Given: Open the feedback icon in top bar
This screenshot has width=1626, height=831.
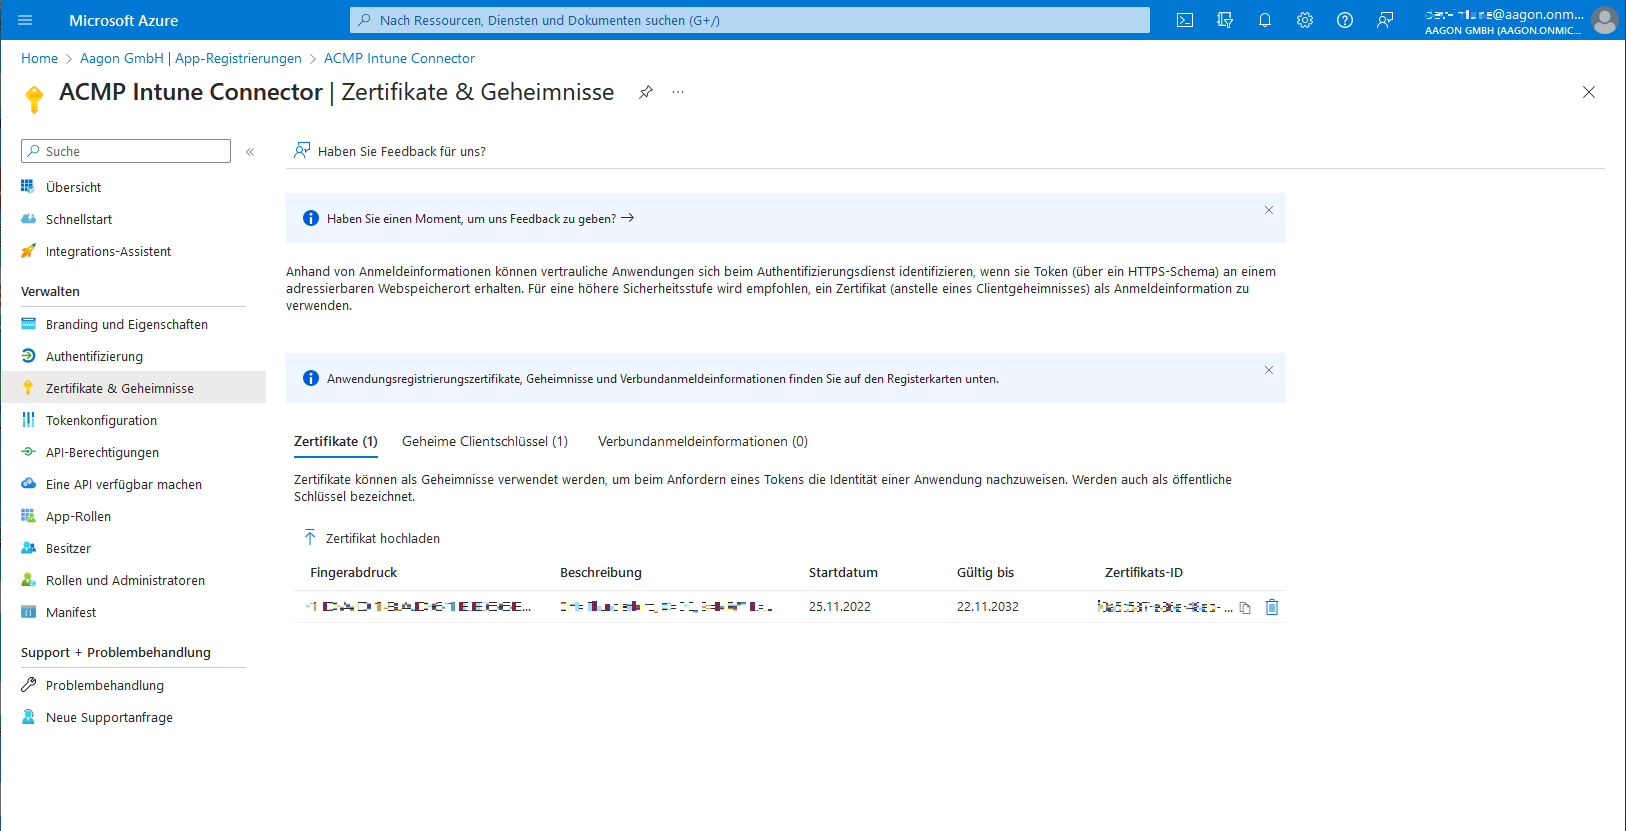Looking at the screenshot, I should [x=1385, y=20].
